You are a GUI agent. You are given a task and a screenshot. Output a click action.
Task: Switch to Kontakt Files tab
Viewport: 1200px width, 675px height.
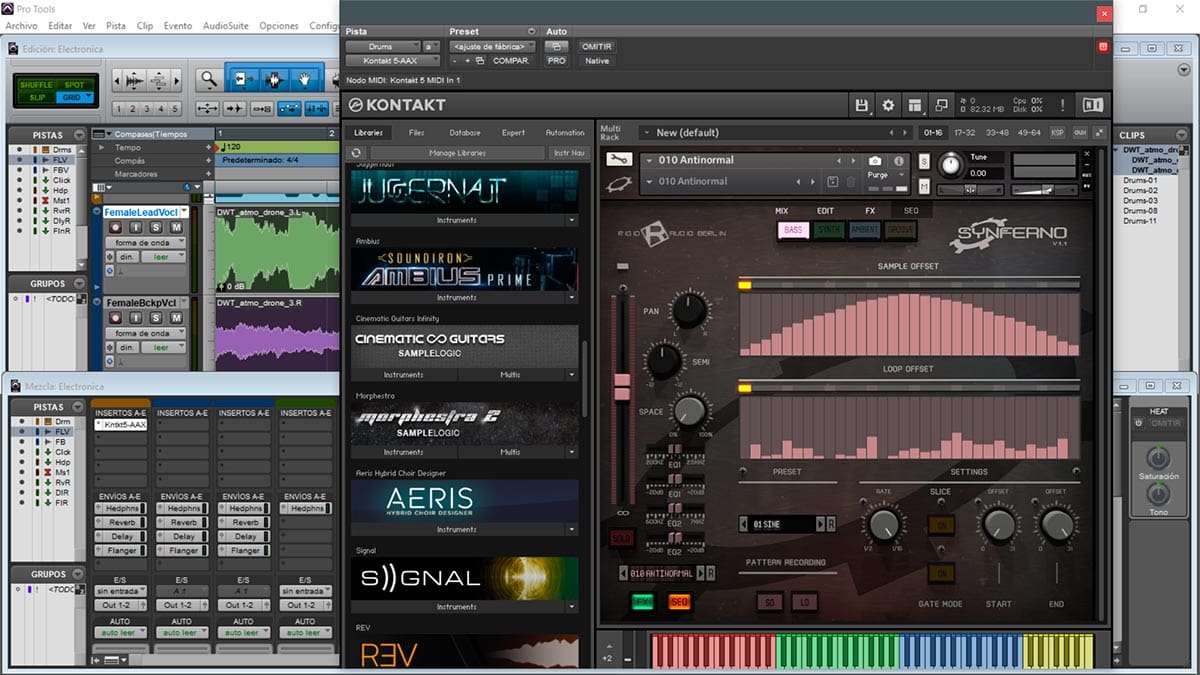pyautogui.click(x=417, y=132)
